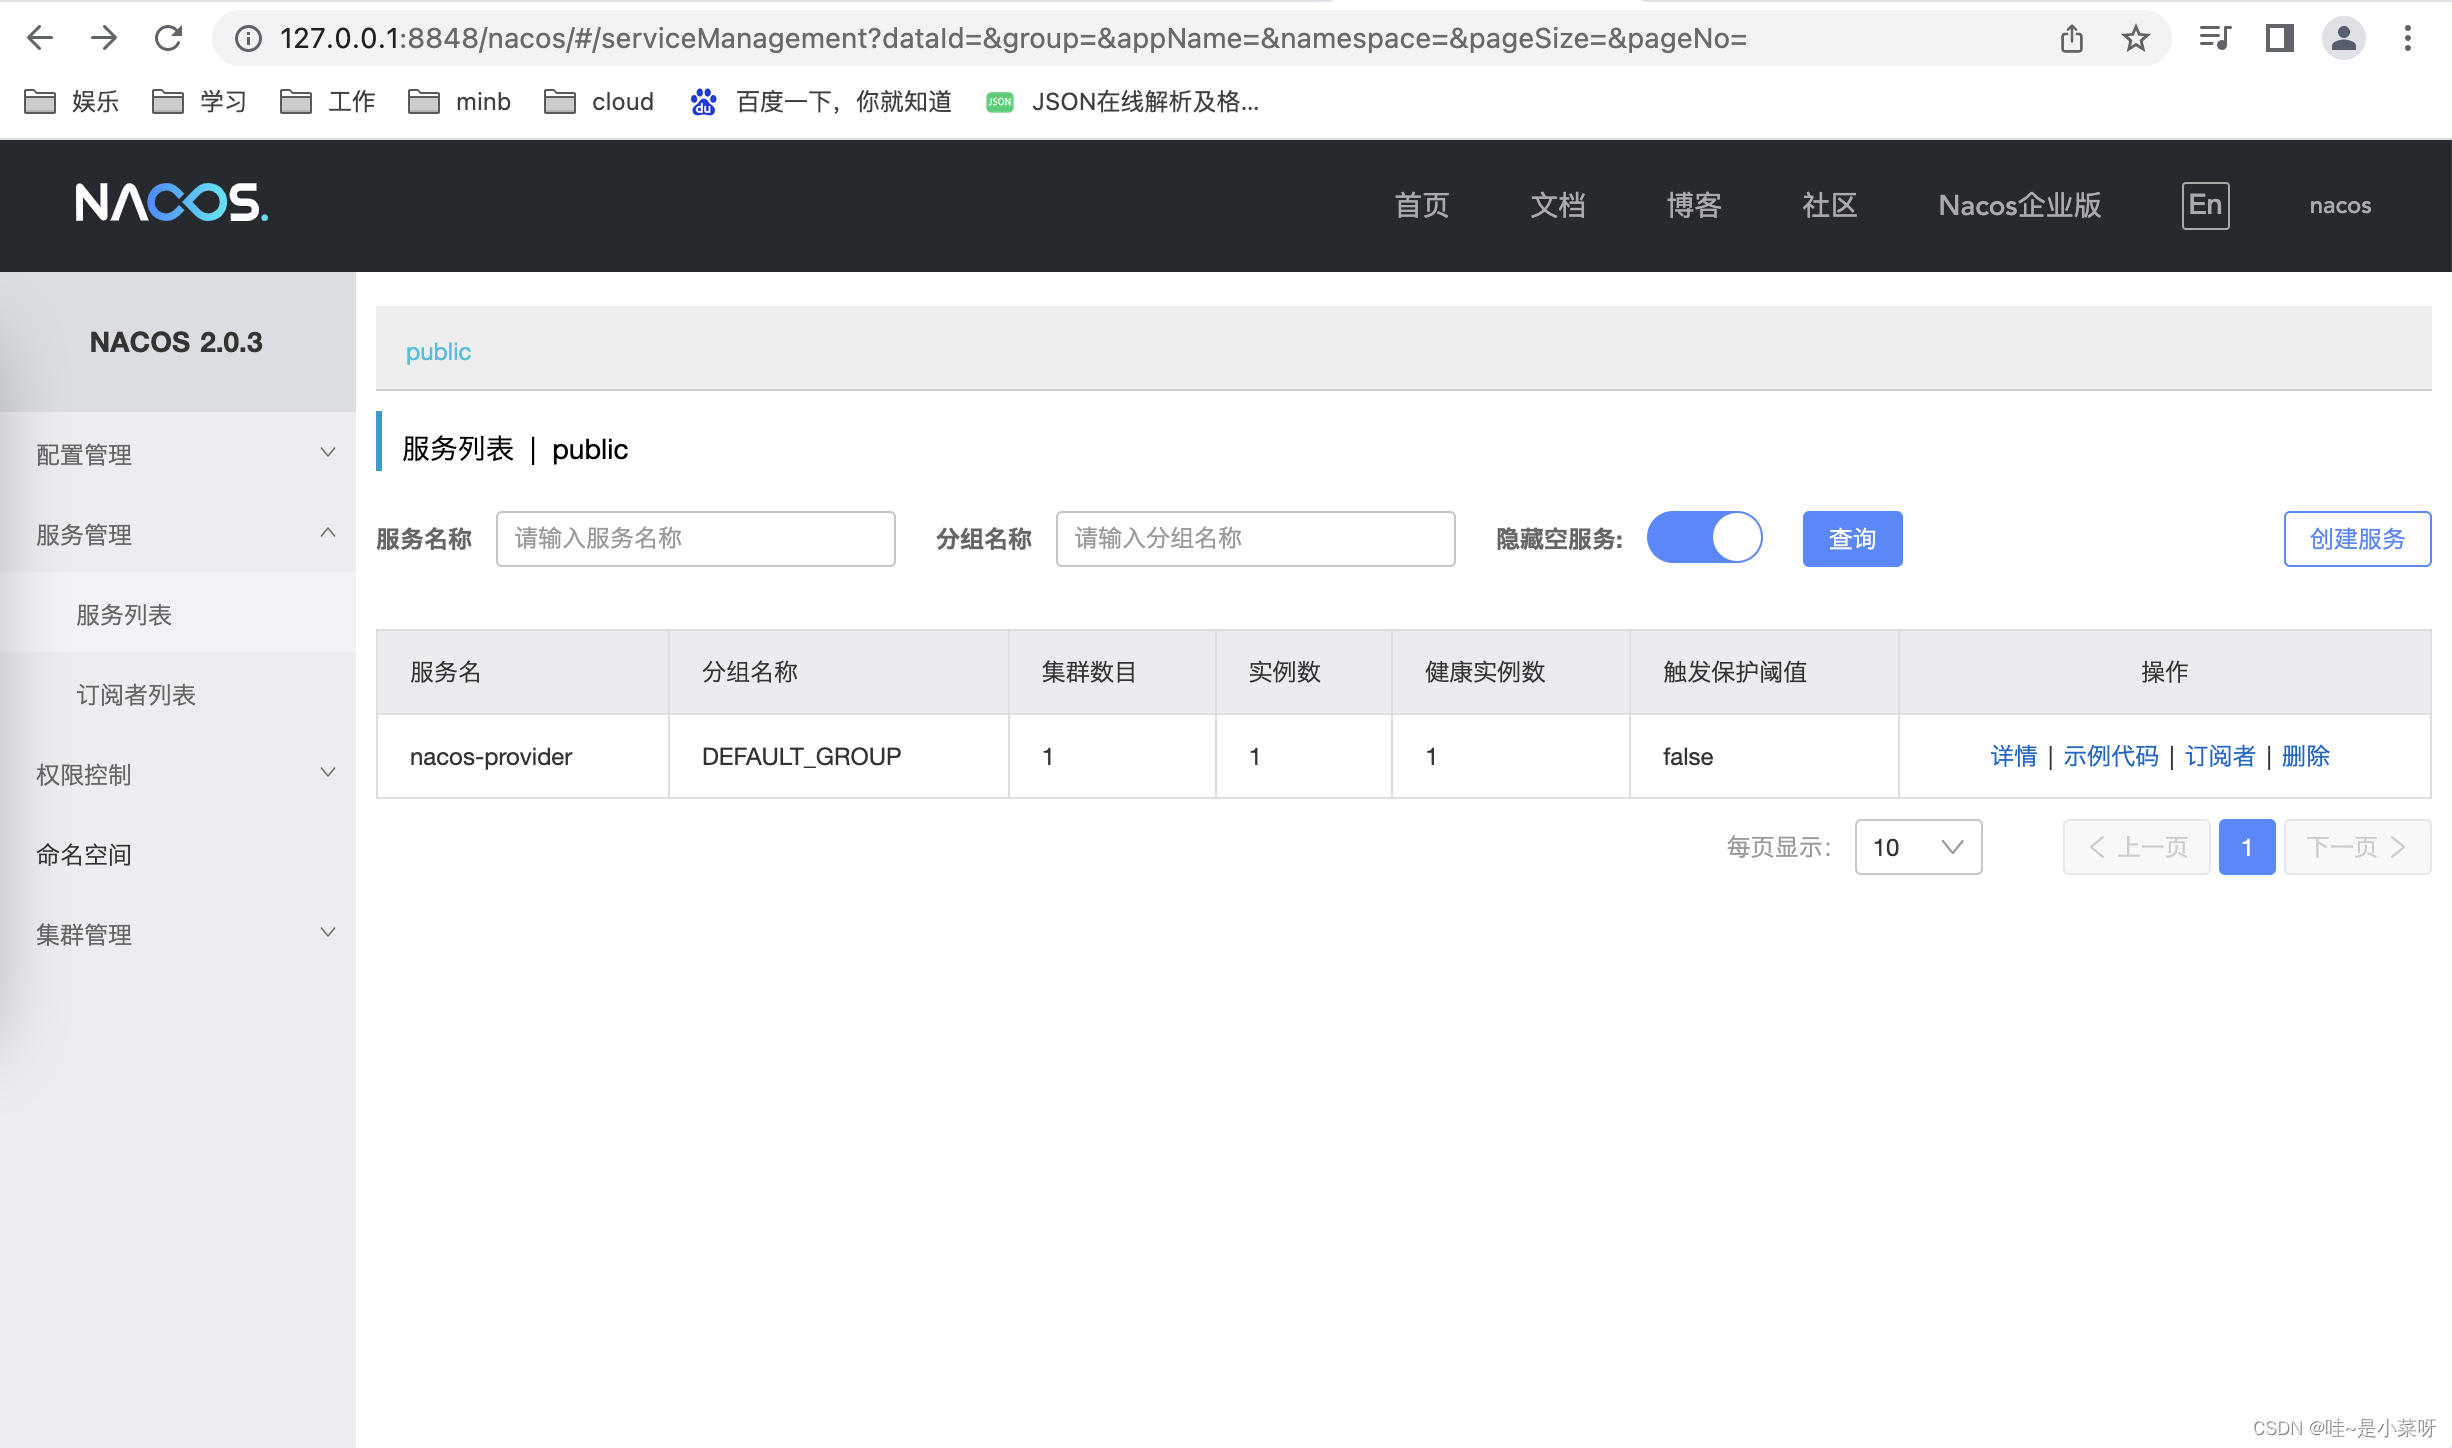Open the 娱乐 bookmark folder

tap(71, 101)
